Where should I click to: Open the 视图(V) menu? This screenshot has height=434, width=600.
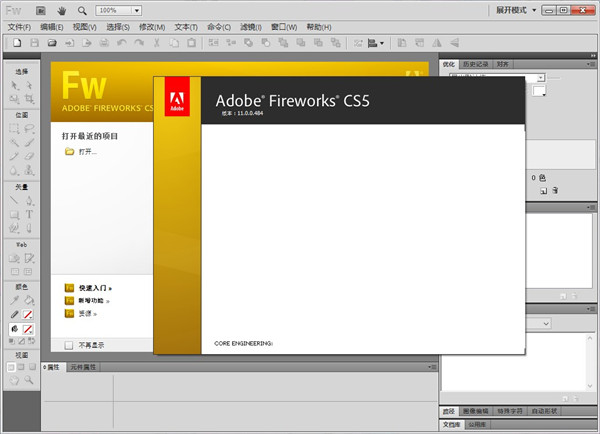(85, 27)
